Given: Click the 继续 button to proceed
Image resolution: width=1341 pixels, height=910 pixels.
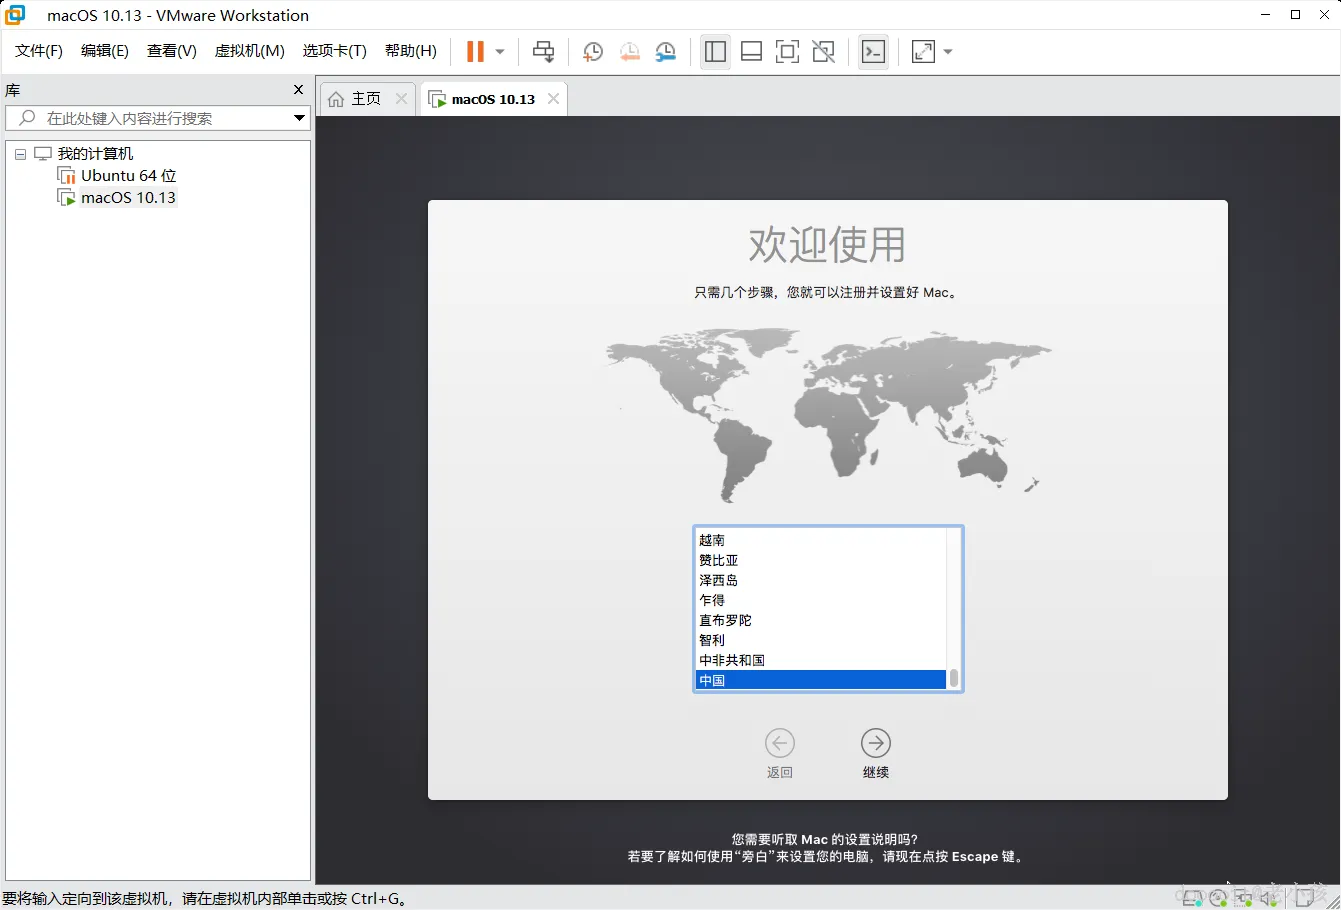Looking at the screenshot, I should [875, 744].
